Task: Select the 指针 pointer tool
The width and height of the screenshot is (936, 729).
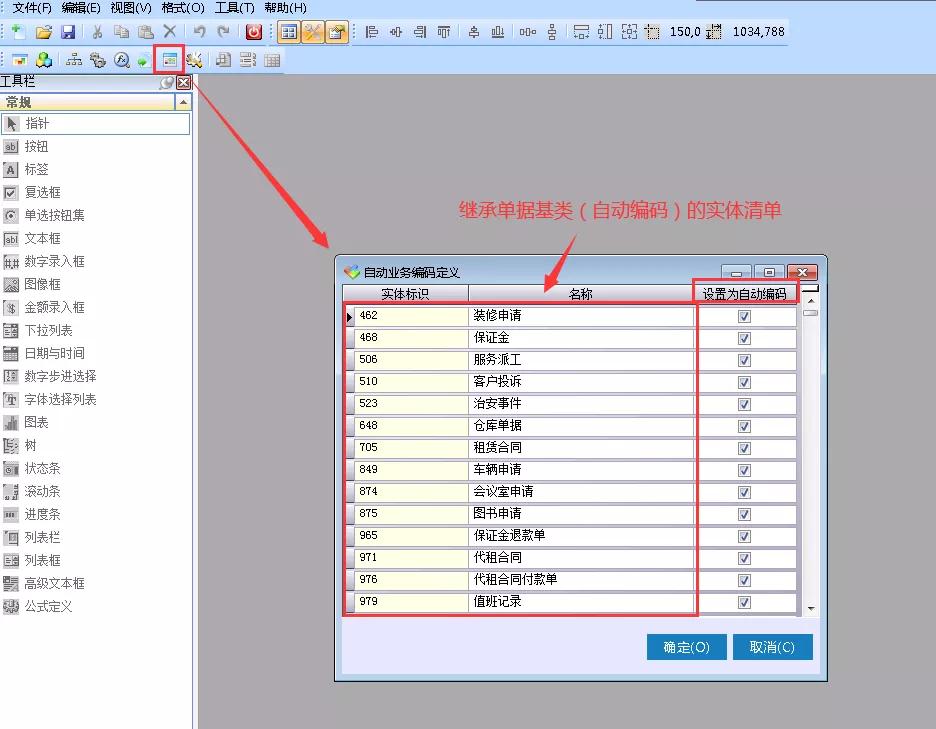Action: (x=96, y=124)
